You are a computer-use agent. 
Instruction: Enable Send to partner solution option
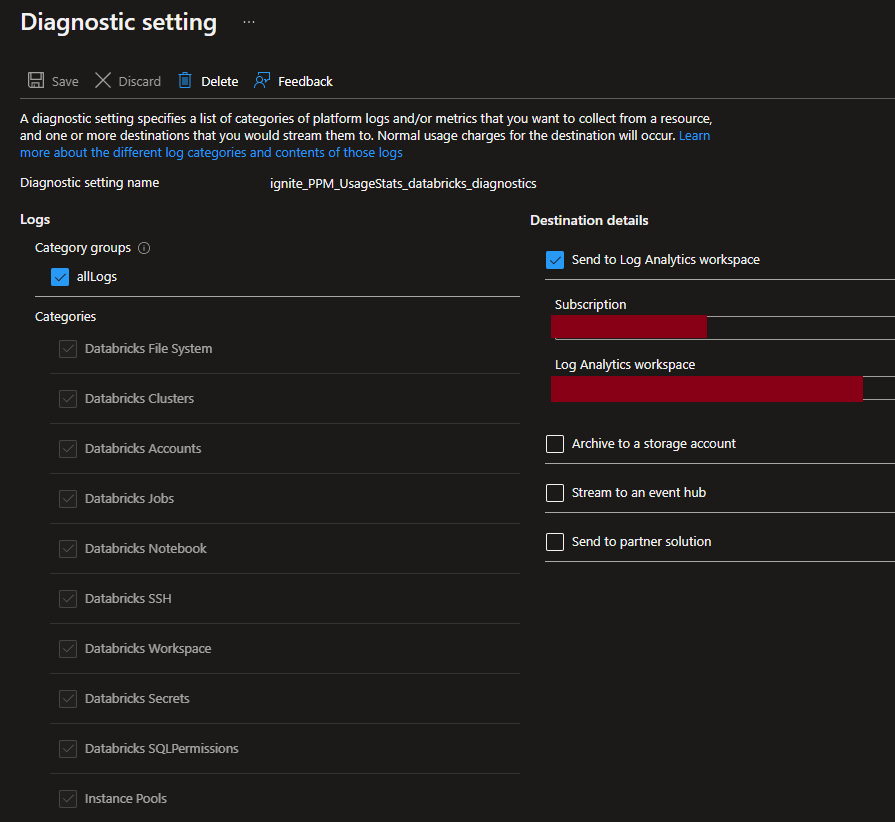click(x=555, y=542)
